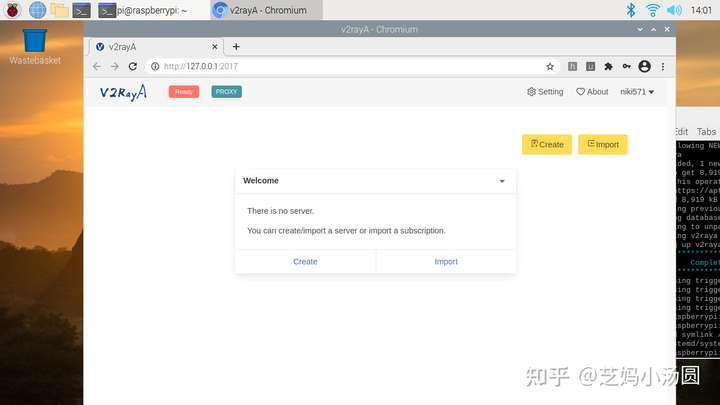The image size is (720, 405).
Task: Open the Extensions puzzle menu
Action: [x=608, y=67]
